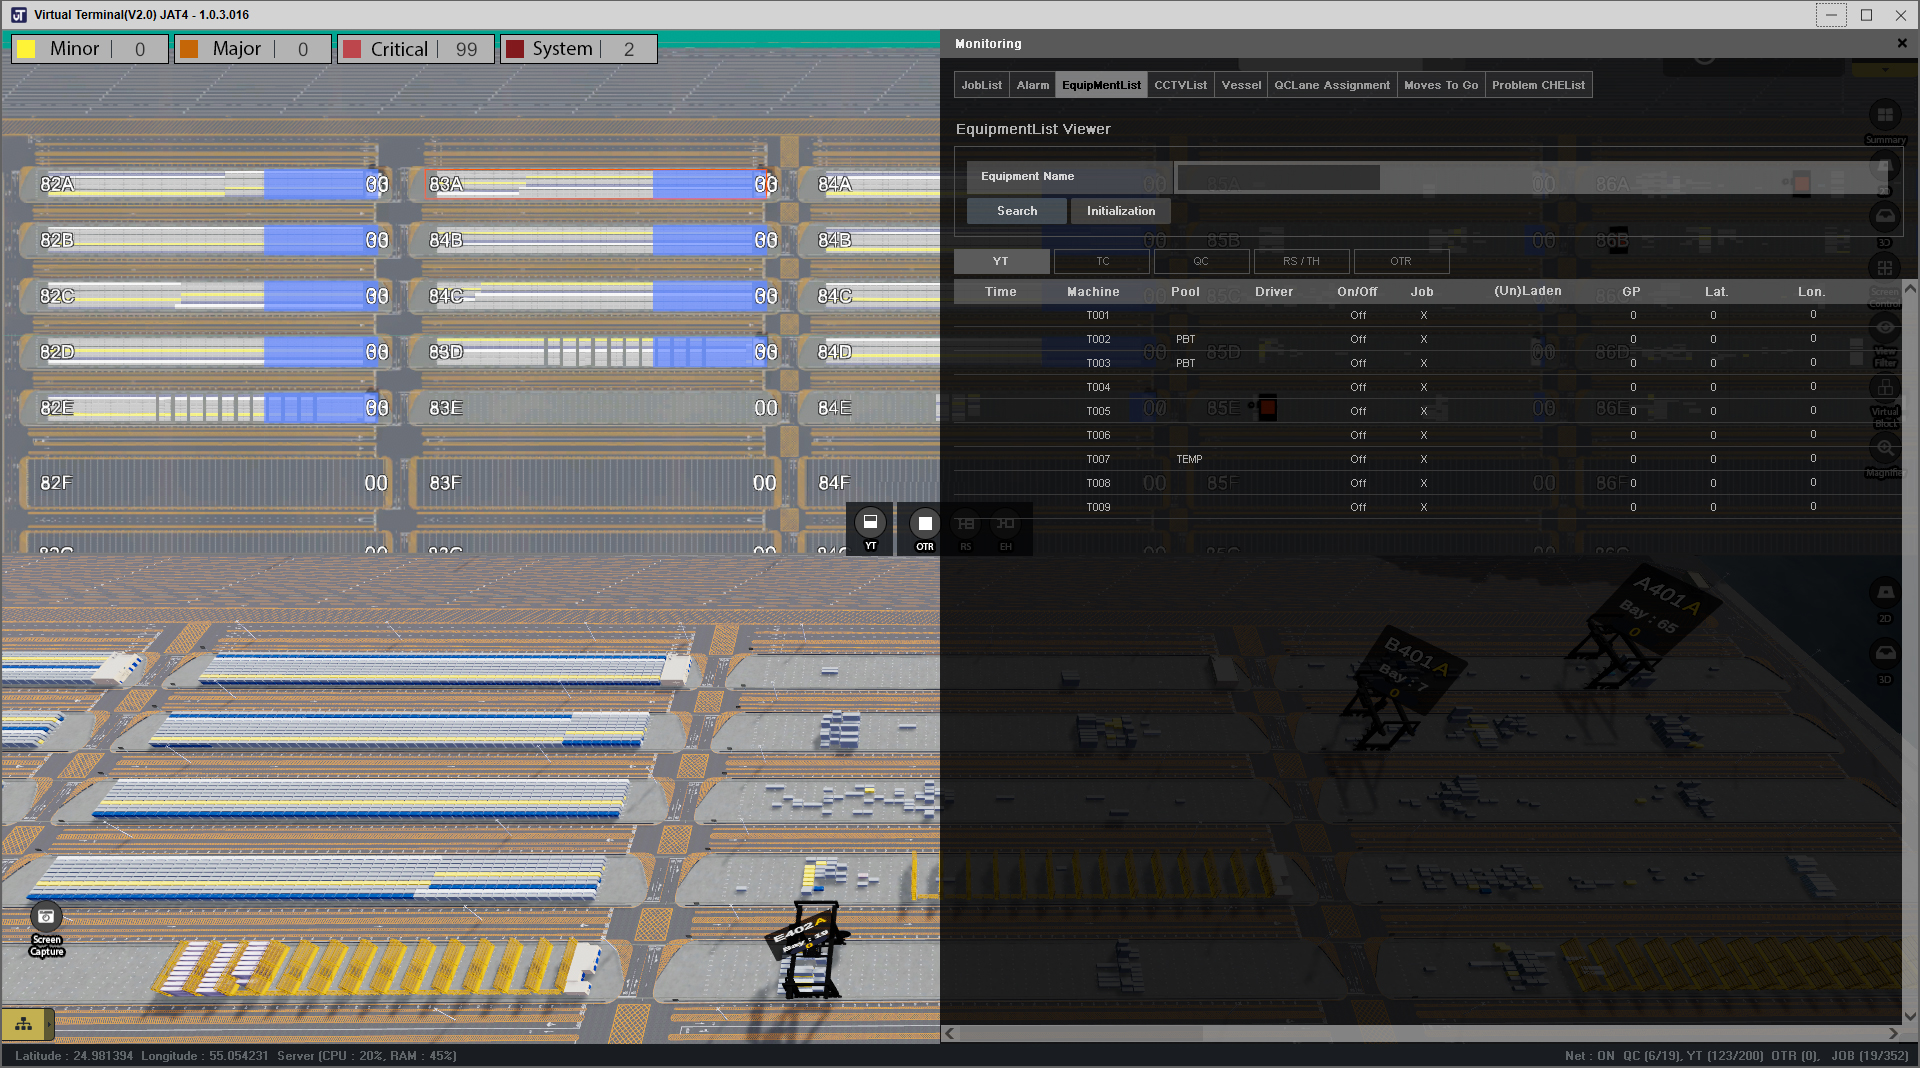Toggle the Critical alarm filter
This screenshot has width=1920, height=1068.
pyautogui.click(x=415, y=49)
